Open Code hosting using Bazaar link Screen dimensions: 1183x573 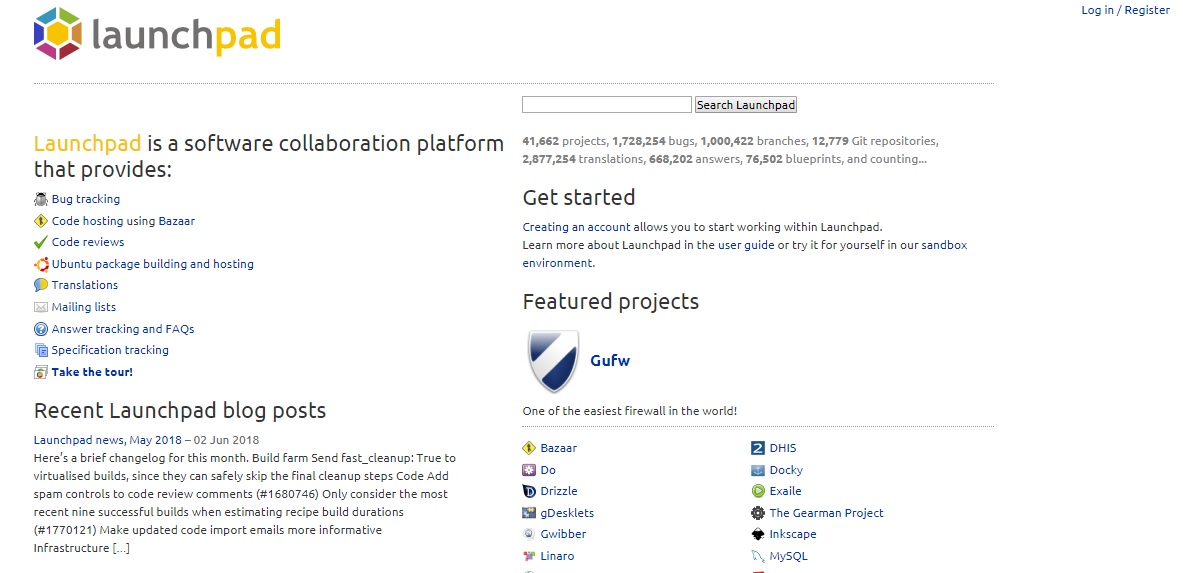pos(123,221)
